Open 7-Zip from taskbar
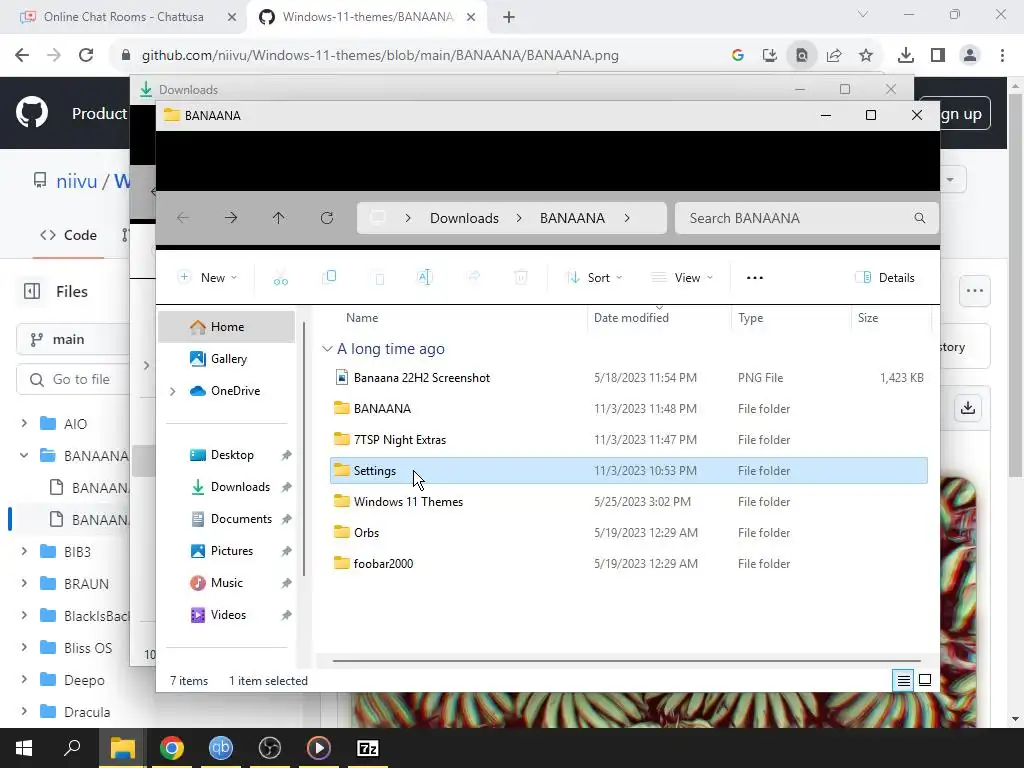Screen dimensions: 1024x768 pos(368,748)
